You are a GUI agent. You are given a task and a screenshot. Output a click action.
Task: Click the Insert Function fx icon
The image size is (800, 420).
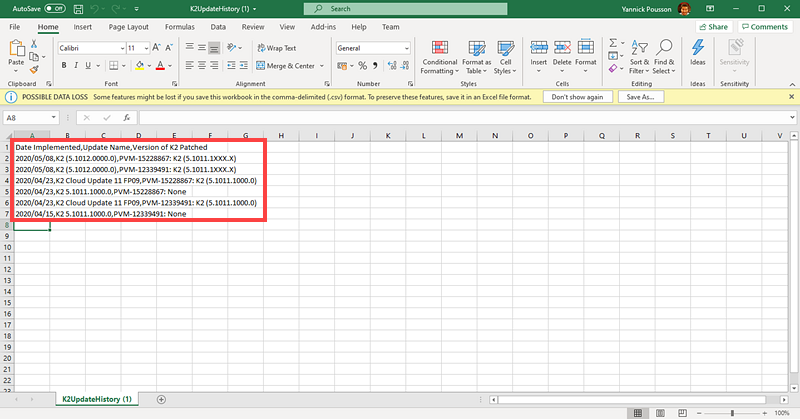(x=126, y=117)
